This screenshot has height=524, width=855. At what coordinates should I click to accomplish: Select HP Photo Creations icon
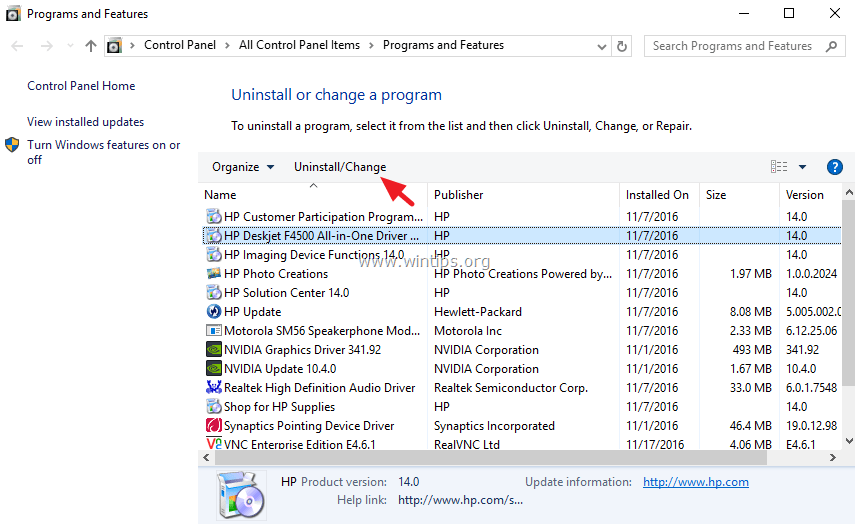214,273
